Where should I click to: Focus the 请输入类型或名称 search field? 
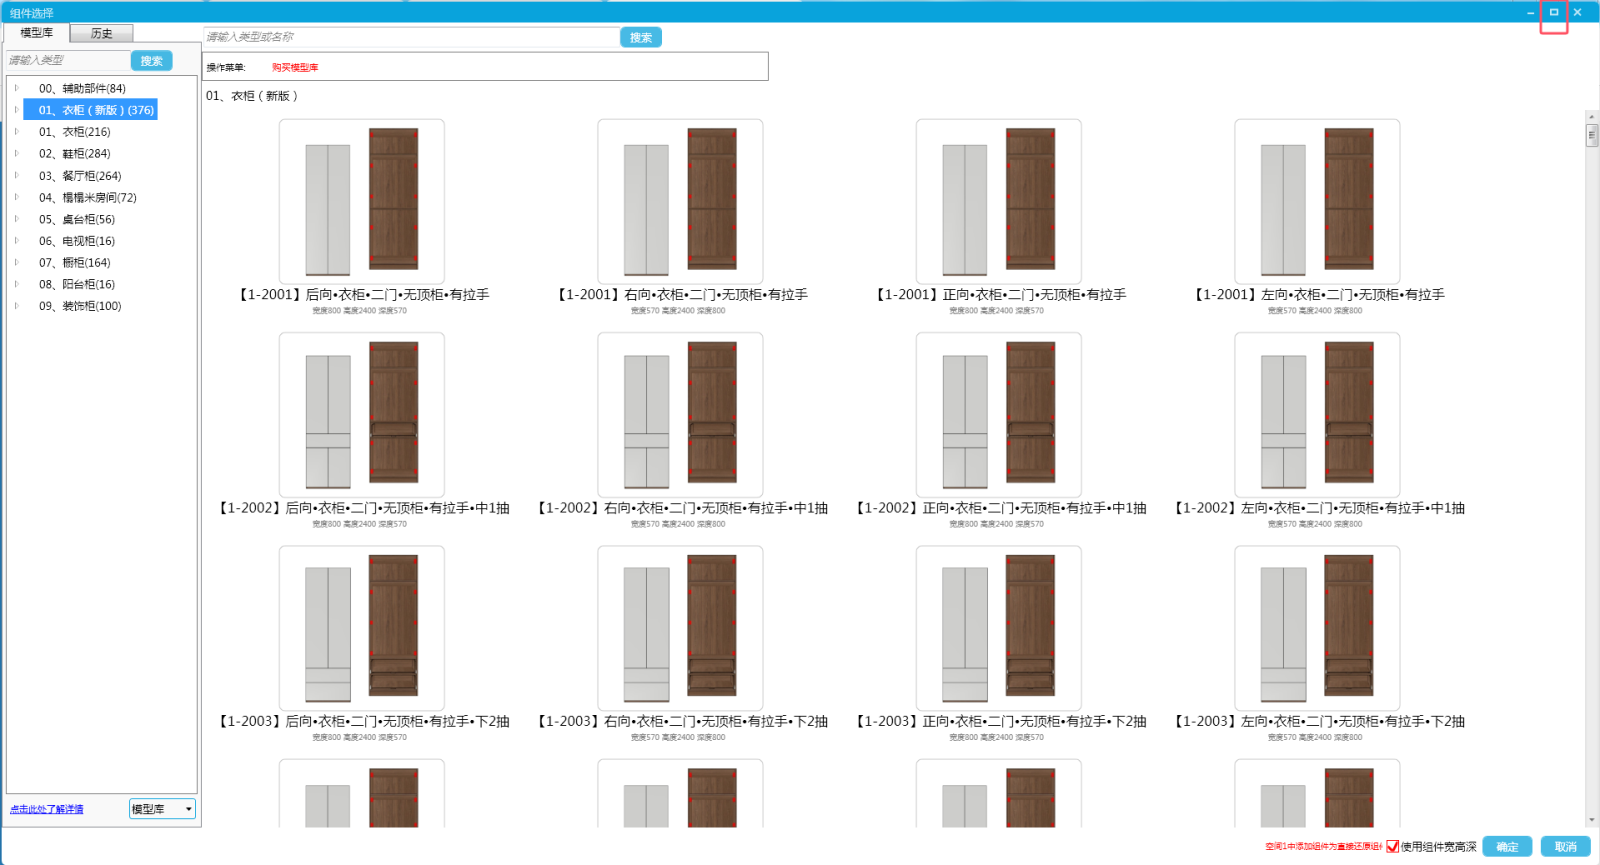(411, 37)
